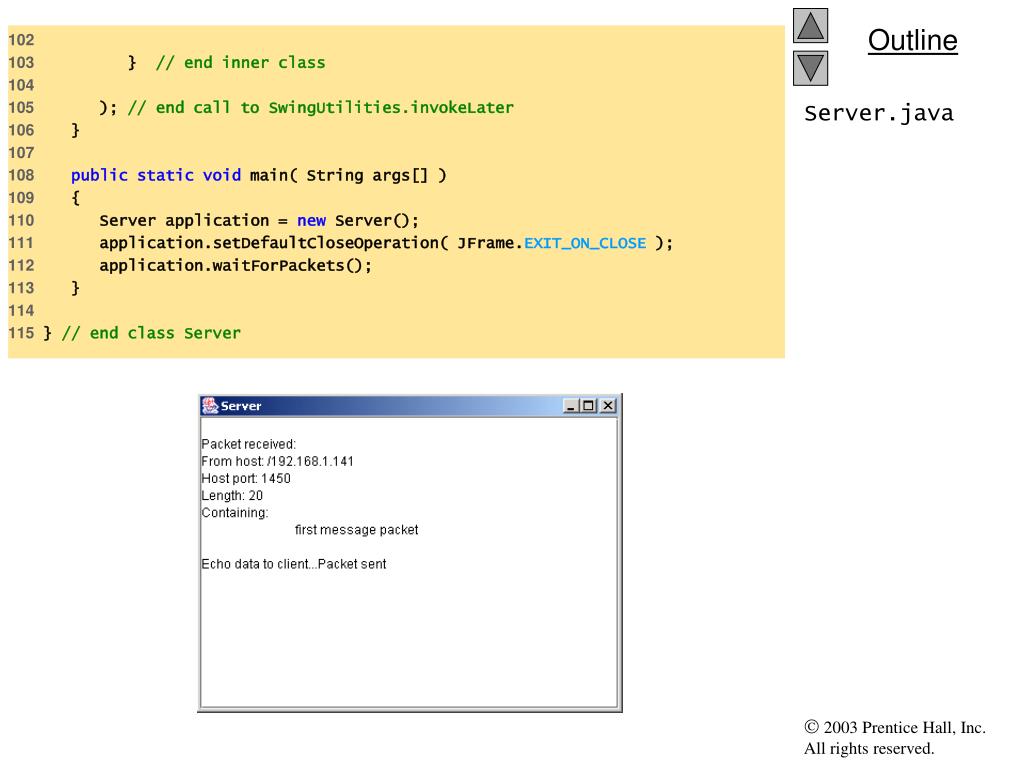Select the 'Containing:' line
The image size is (1024, 768).
pos(234,513)
